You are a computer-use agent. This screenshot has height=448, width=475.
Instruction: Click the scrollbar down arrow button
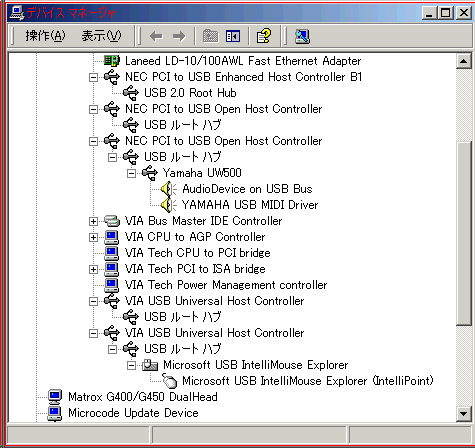pos(464,414)
